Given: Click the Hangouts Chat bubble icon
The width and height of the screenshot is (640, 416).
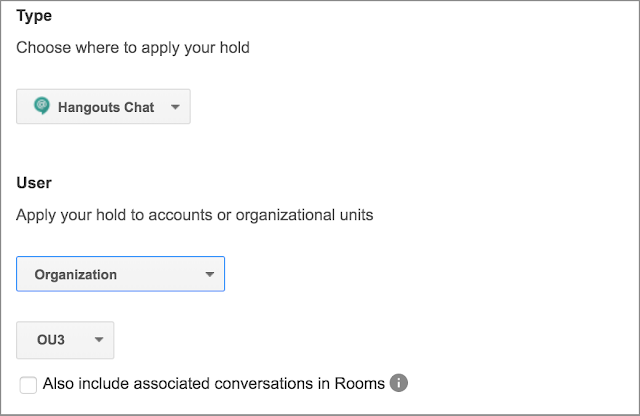Looking at the screenshot, I should [x=41, y=106].
